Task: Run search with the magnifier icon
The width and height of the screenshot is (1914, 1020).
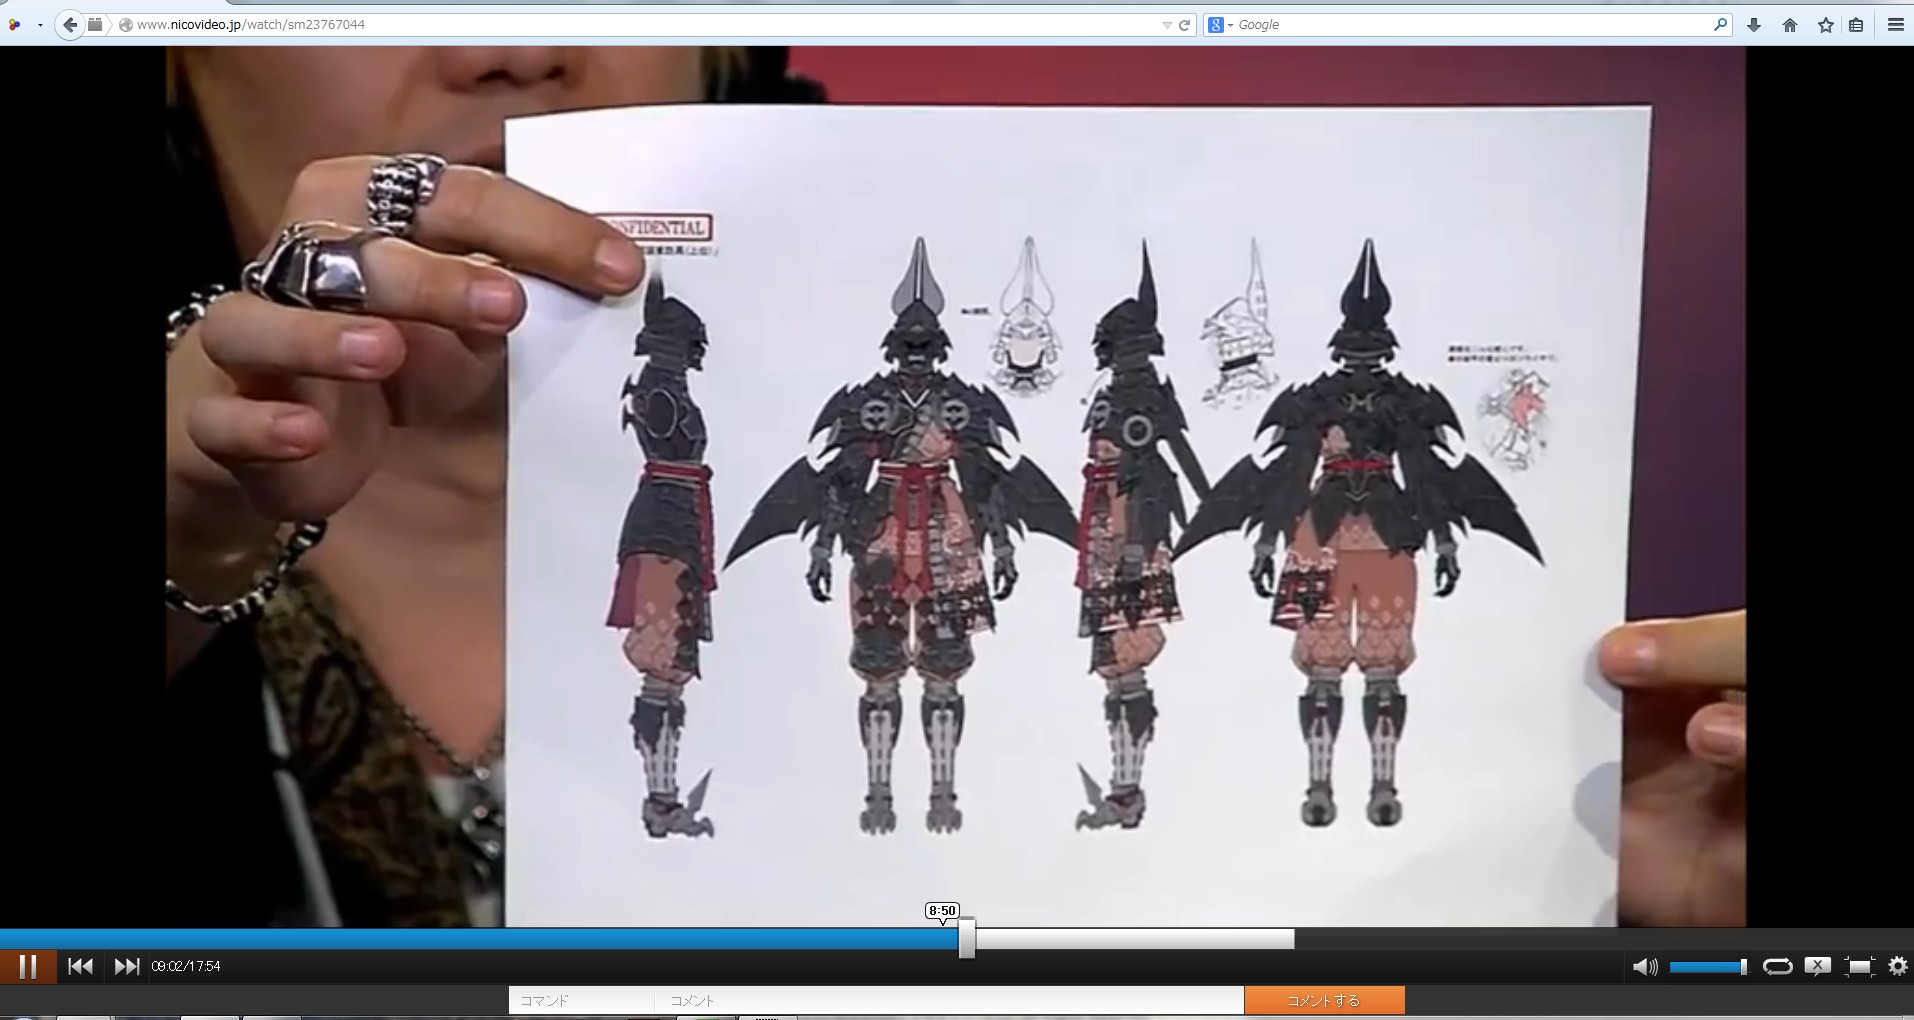Action: [x=1720, y=25]
